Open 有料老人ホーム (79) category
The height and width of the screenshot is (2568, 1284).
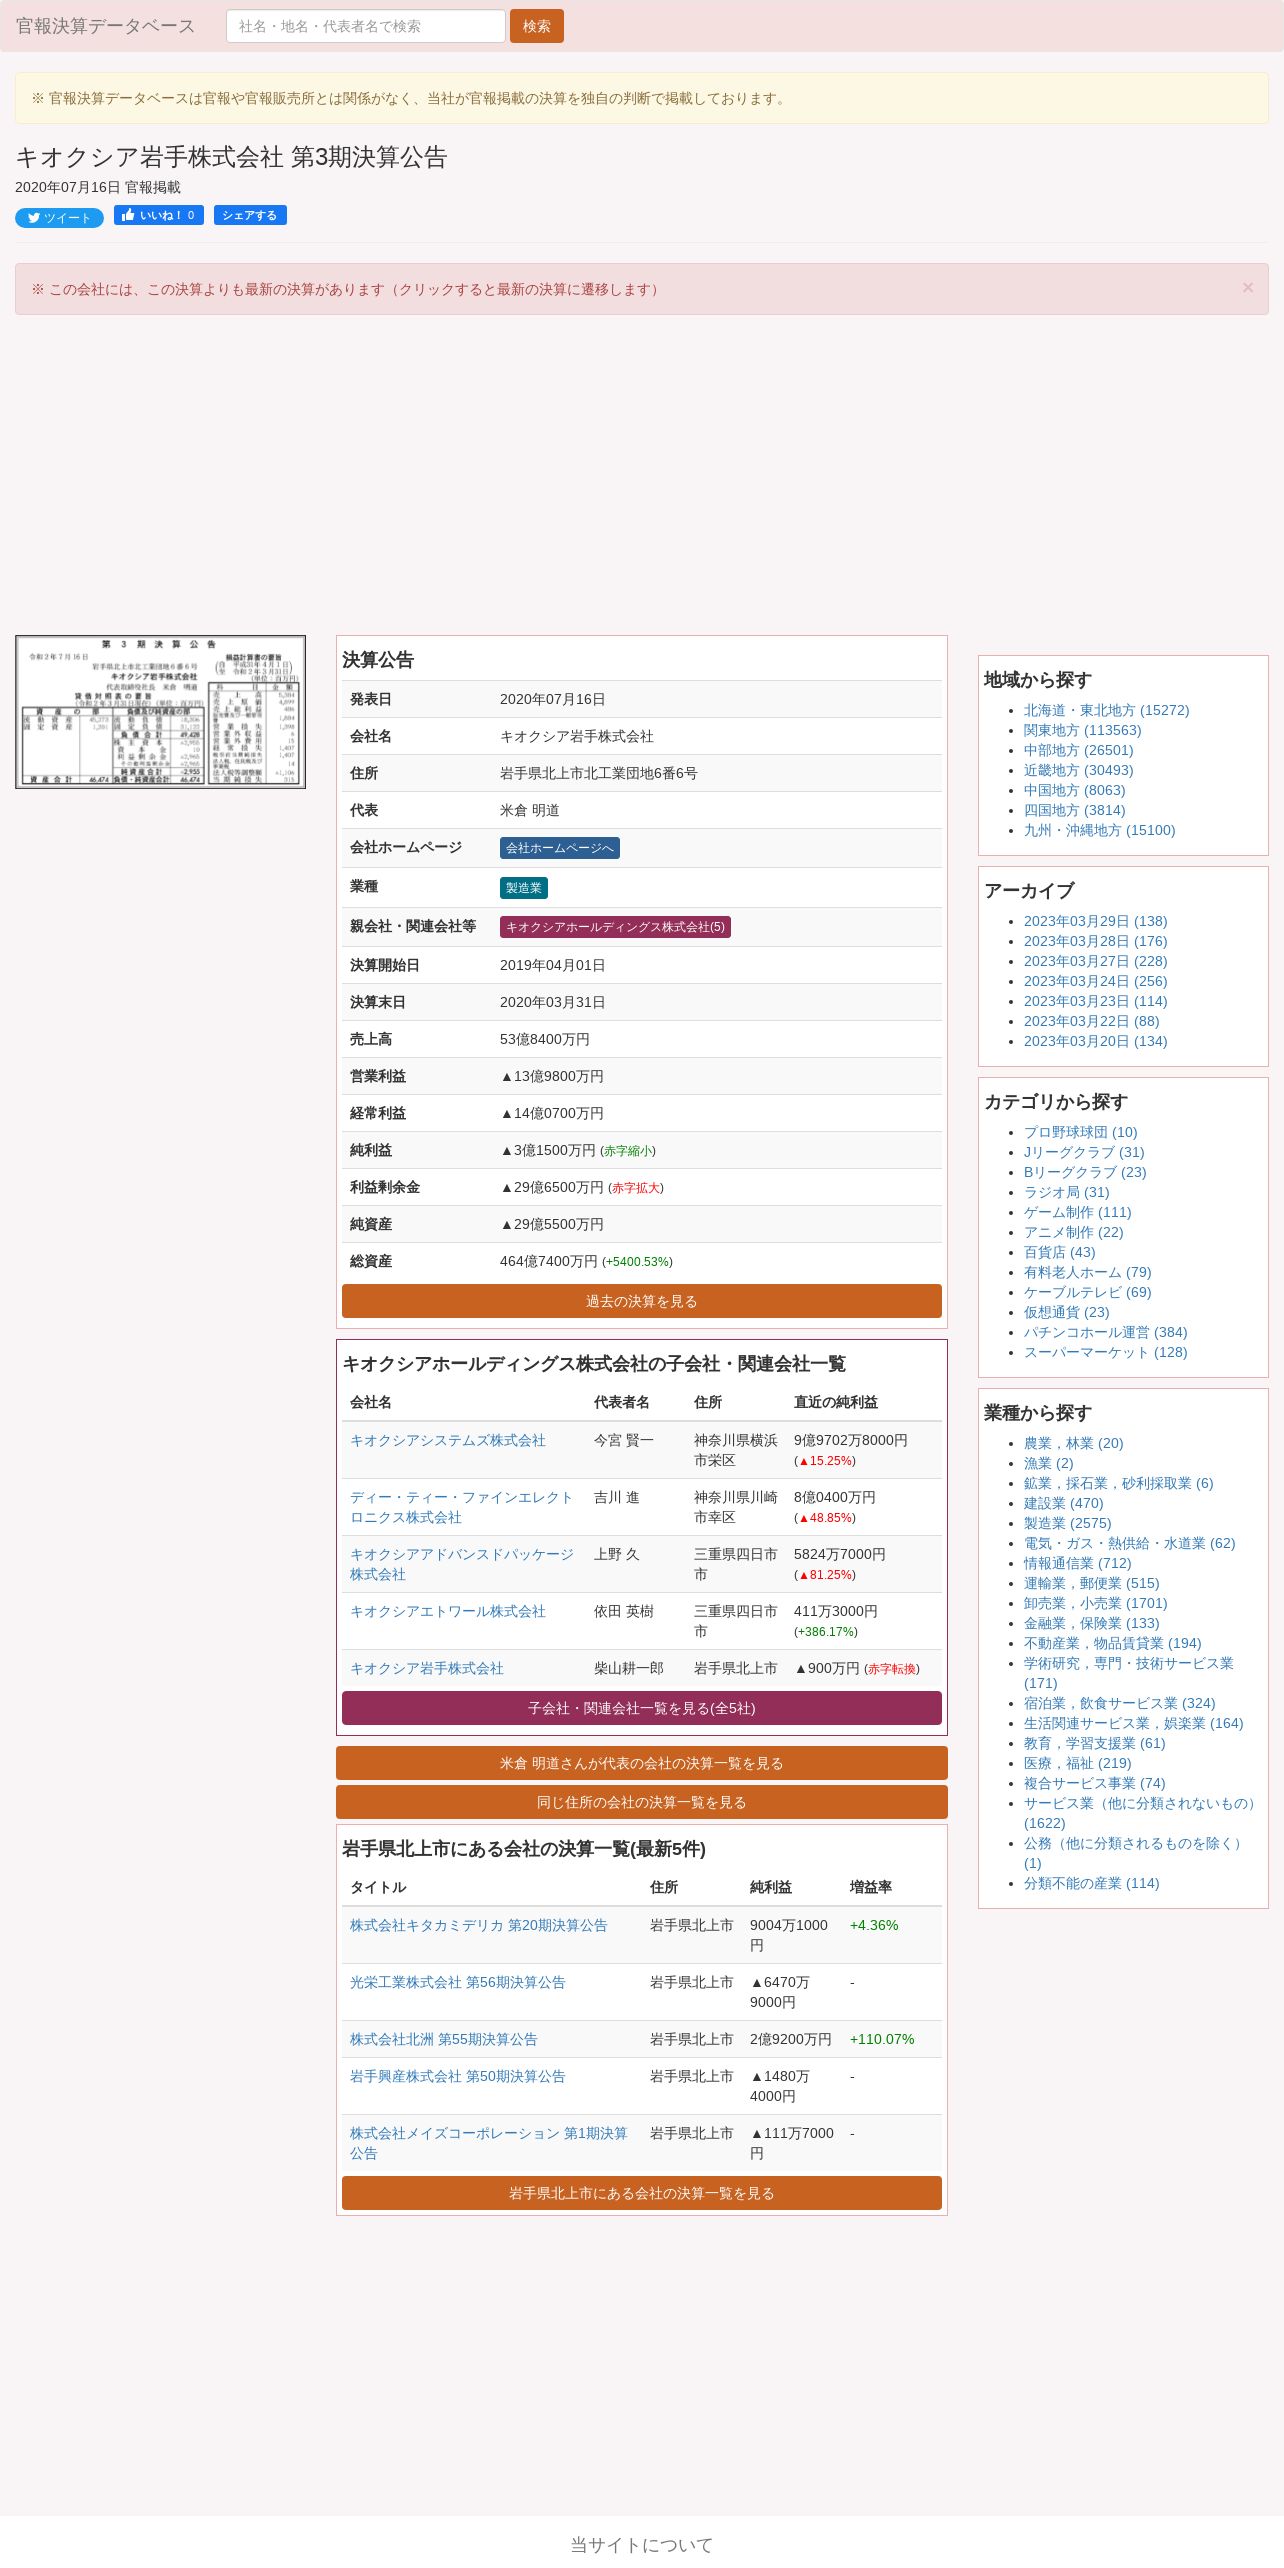coord(1087,1272)
